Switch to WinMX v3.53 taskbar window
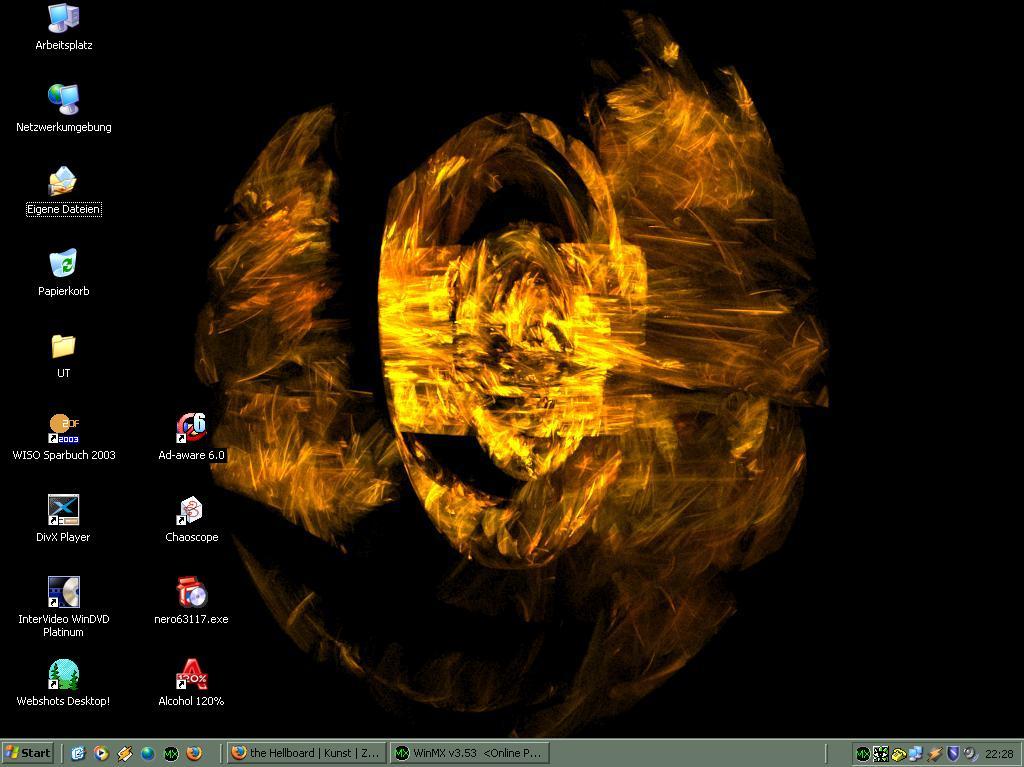 pyautogui.click(x=469, y=753)
